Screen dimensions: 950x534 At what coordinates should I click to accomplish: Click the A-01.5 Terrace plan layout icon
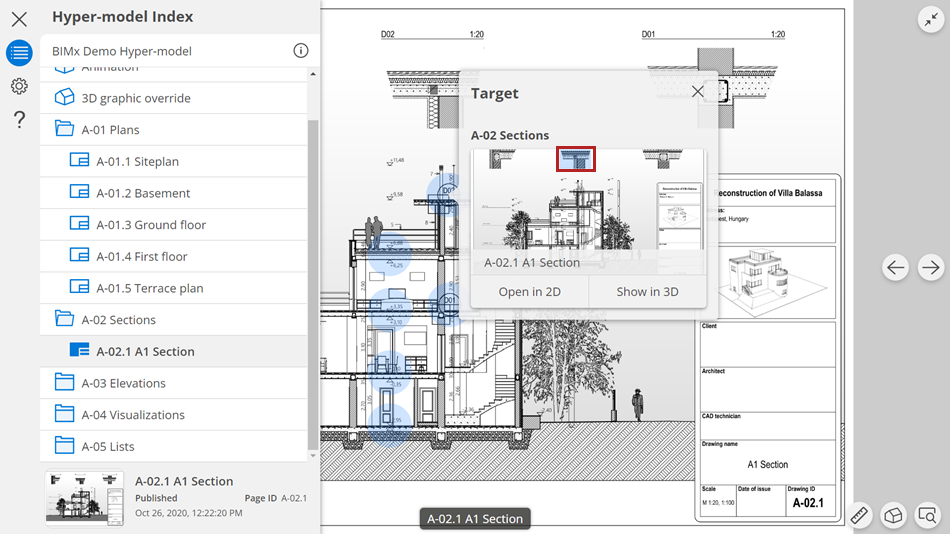(x=79, y=286)
